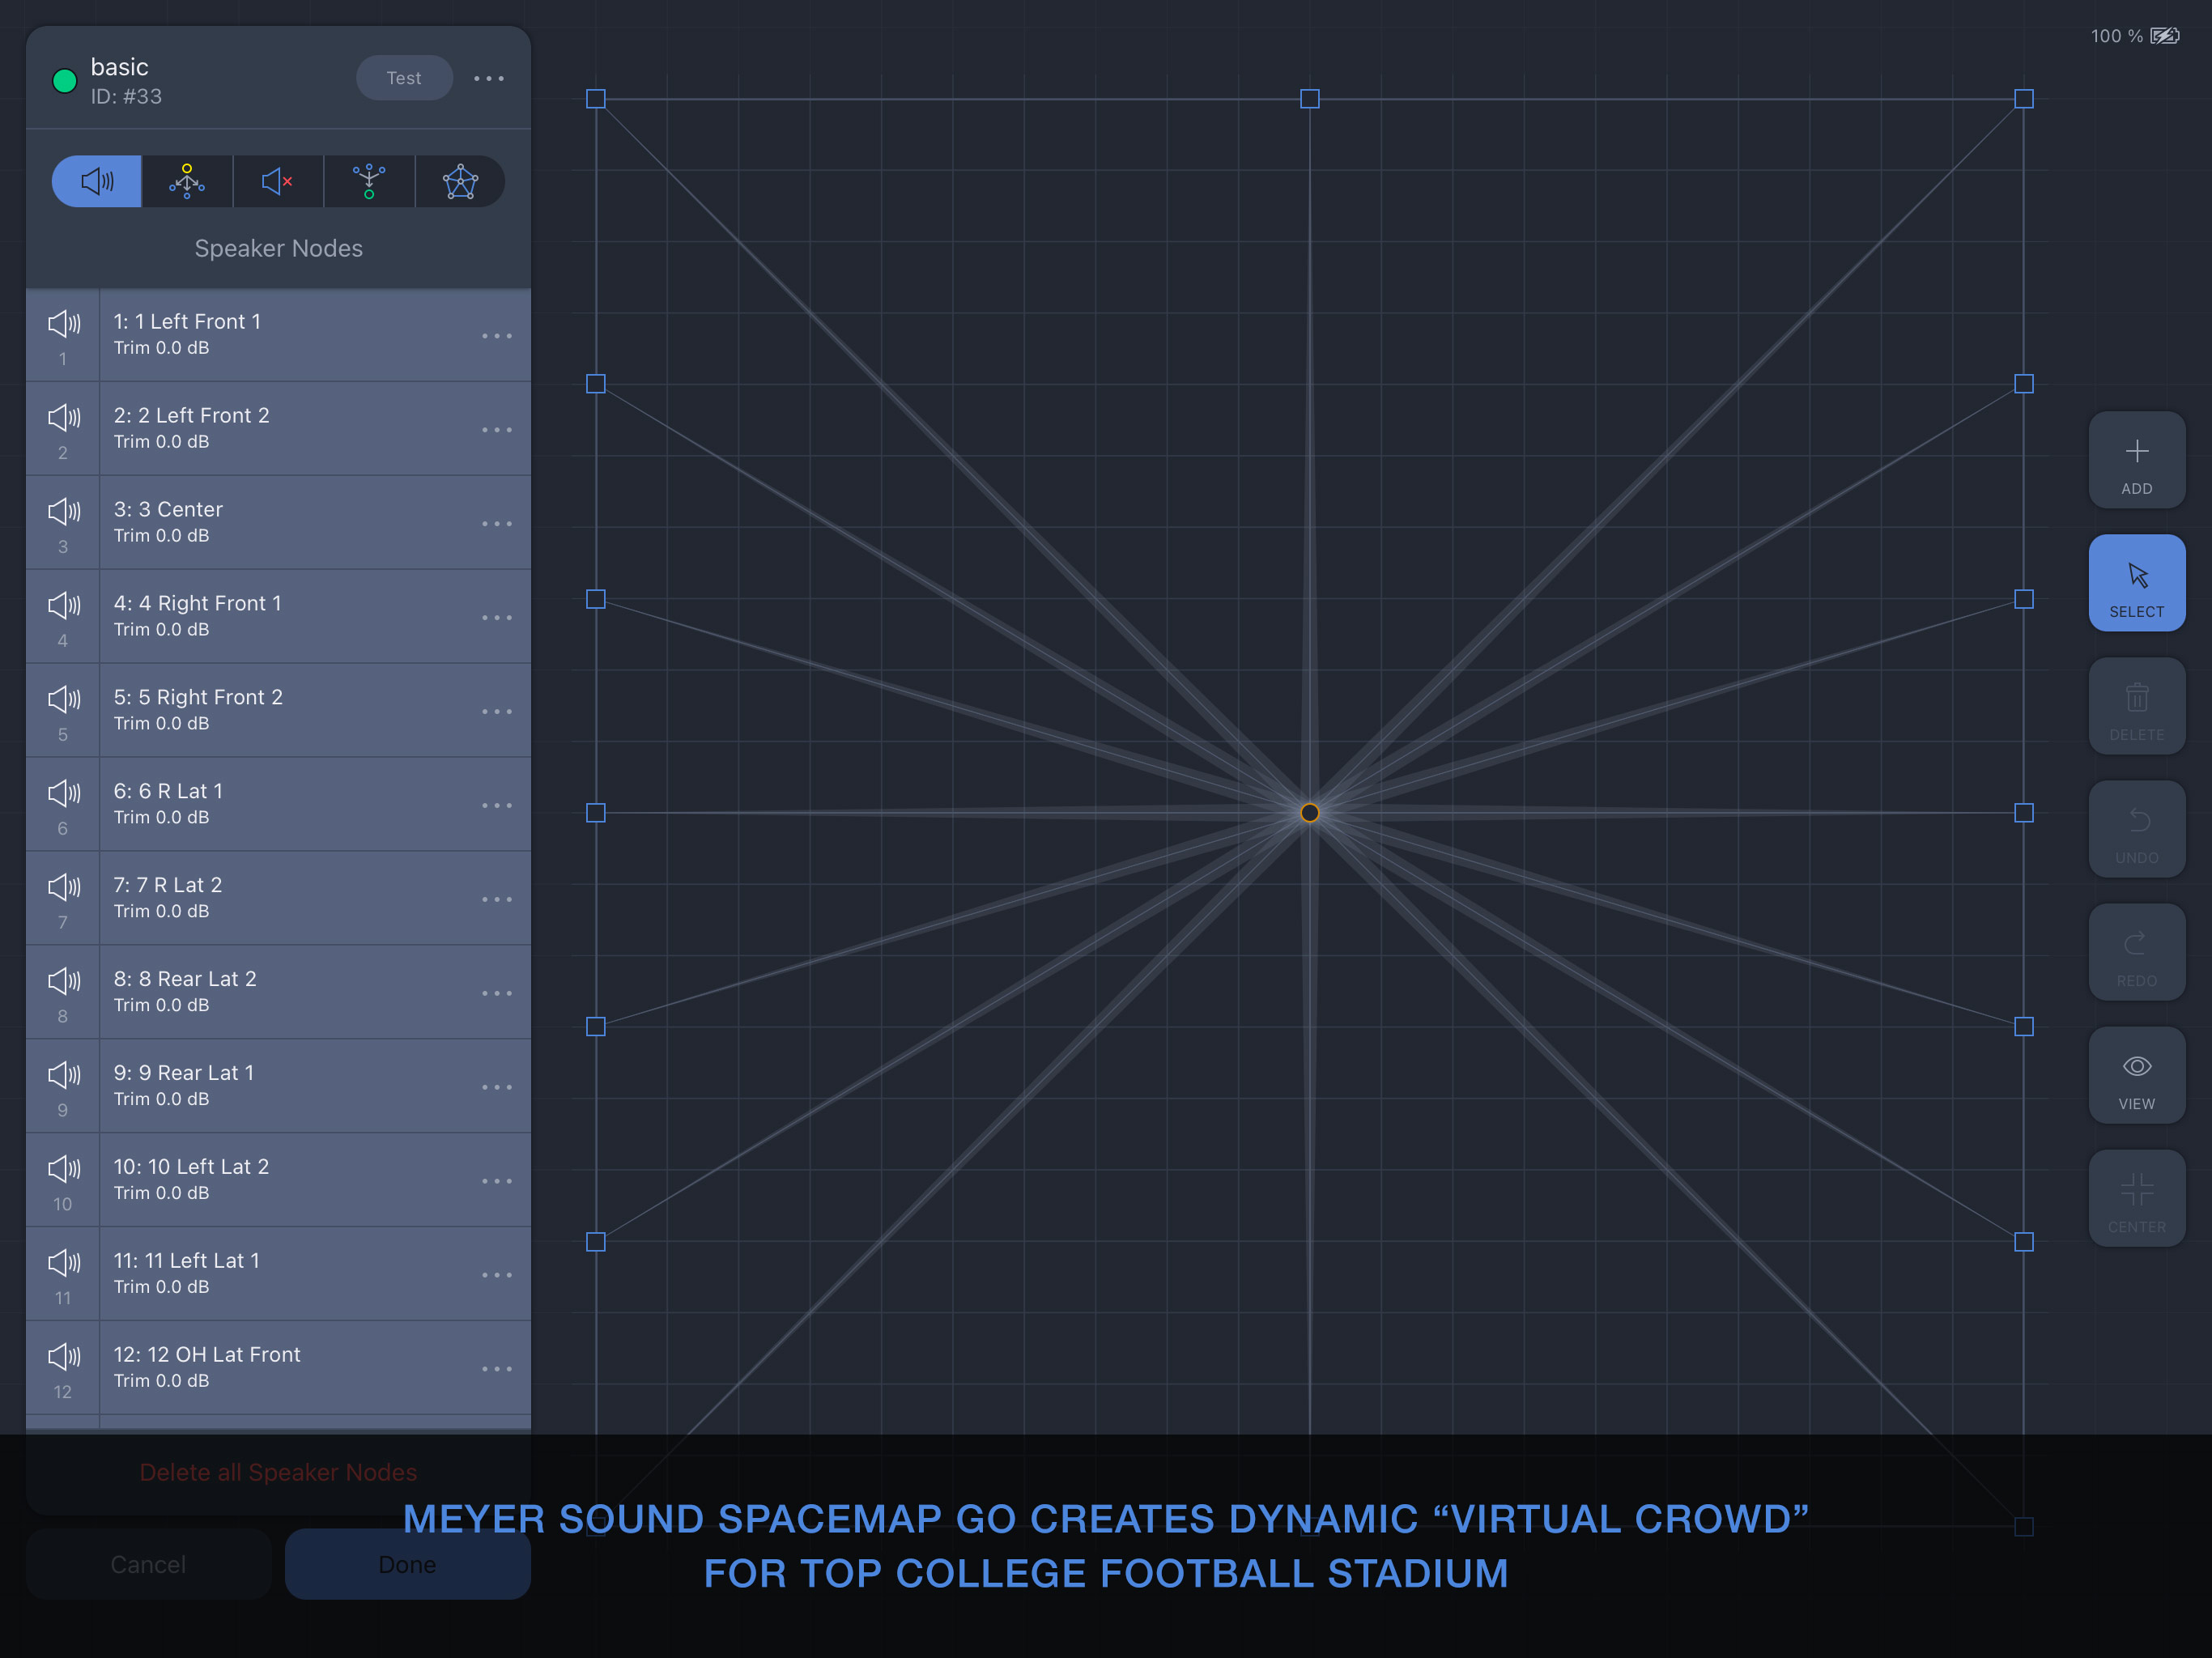Select row 12: 12 OH Lat Front
The width and height of the screenshot is (2212, 1658).
point(278,1368)
